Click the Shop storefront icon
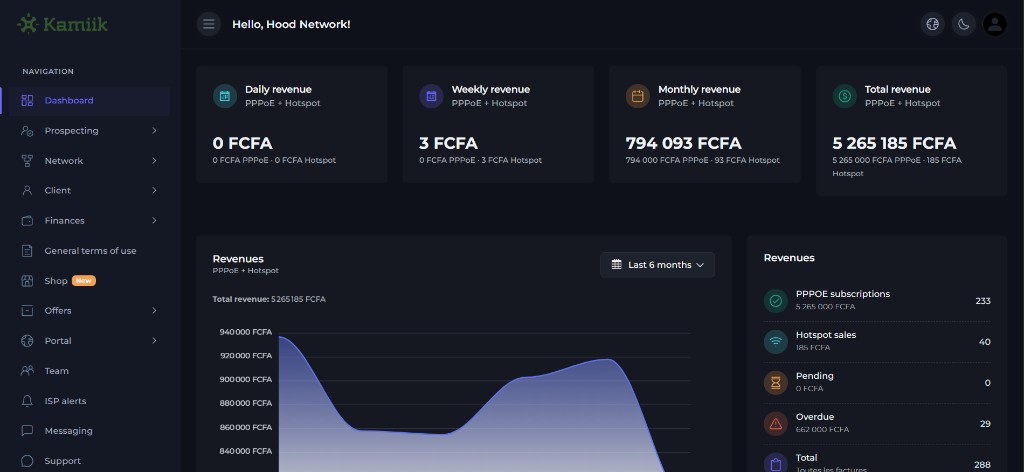 [x=27, y=281]
